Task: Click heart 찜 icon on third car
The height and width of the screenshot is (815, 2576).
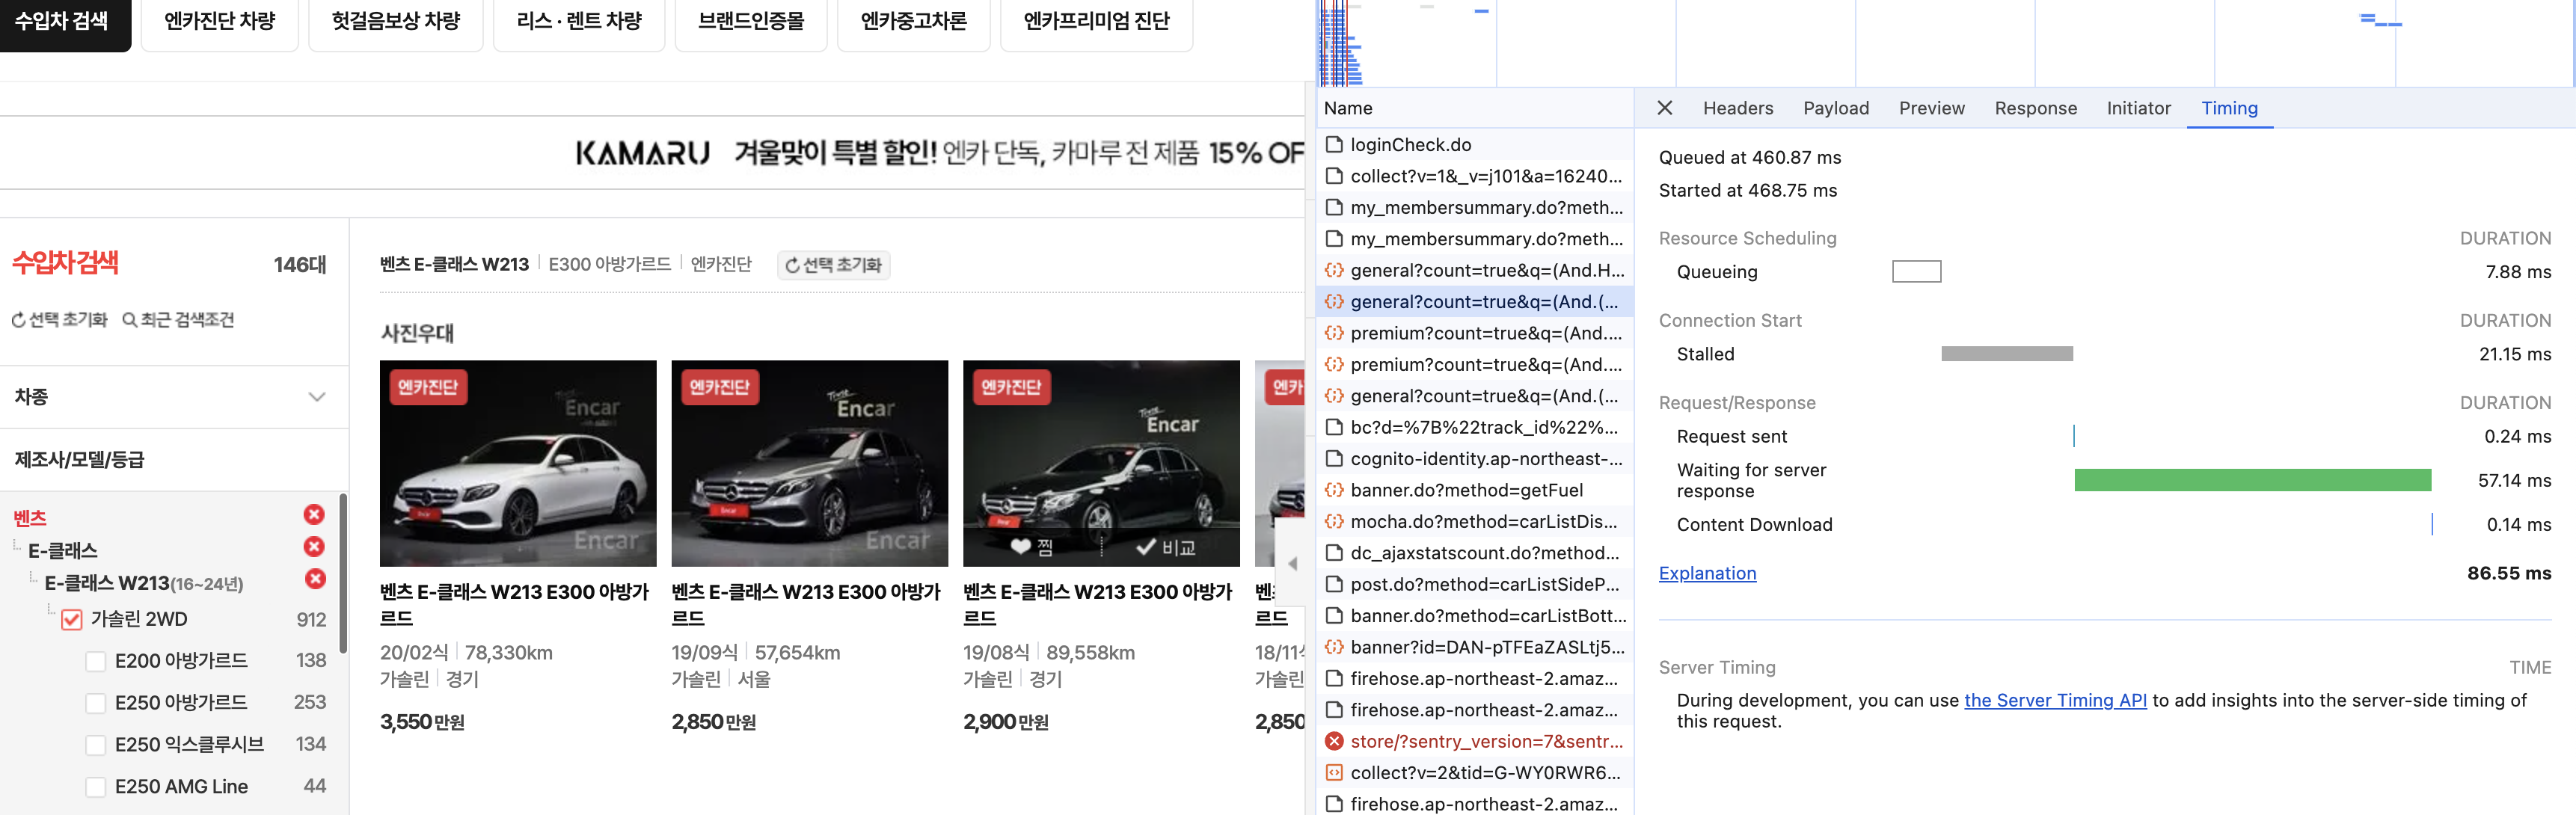Action: [x=1020, y=547]
